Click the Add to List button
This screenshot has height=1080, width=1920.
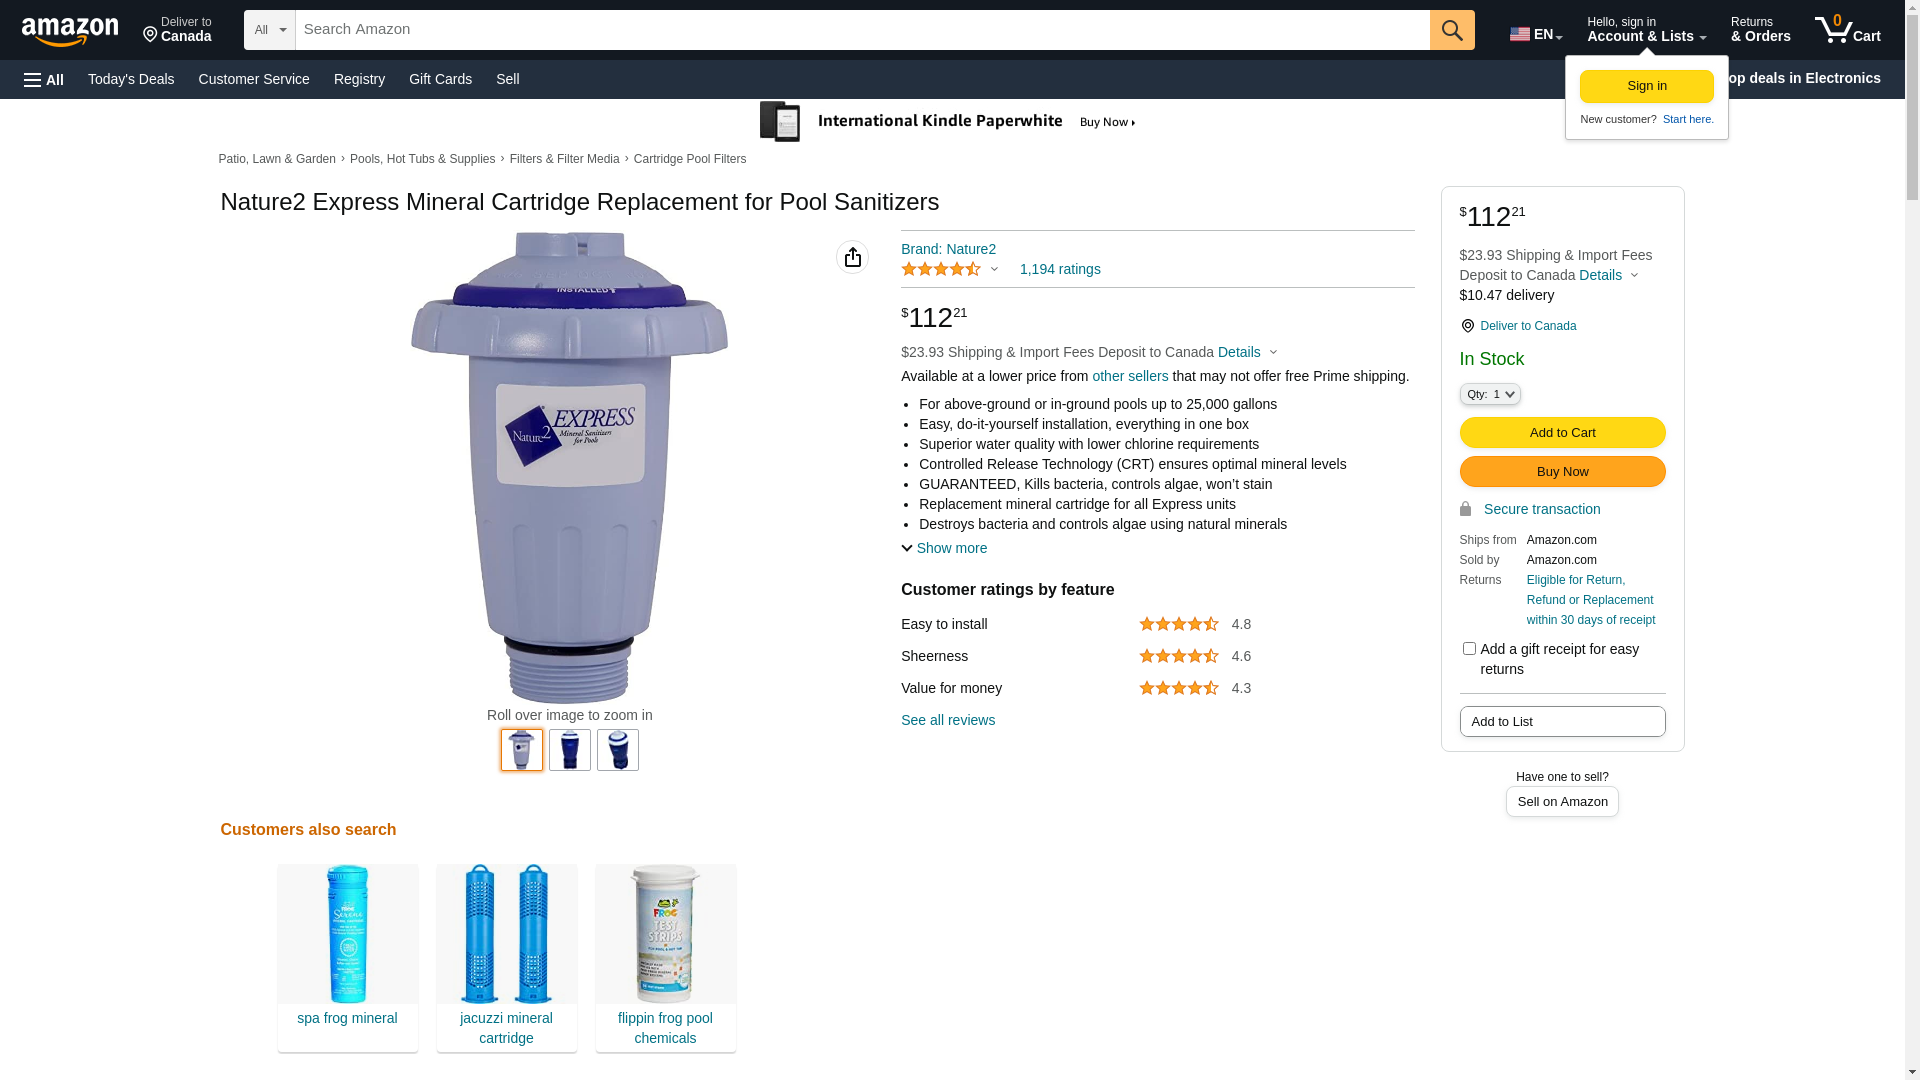pyautogui.click(x=1562, y=722)
